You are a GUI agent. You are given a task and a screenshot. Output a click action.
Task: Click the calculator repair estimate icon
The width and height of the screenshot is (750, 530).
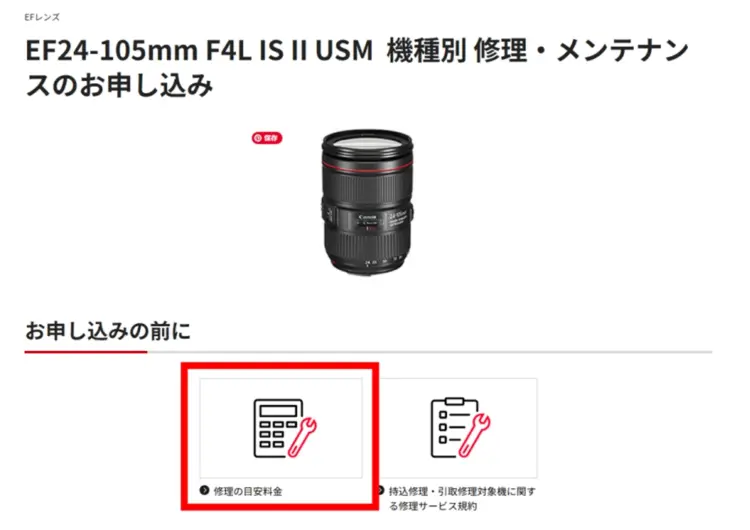tap(285, 429)
